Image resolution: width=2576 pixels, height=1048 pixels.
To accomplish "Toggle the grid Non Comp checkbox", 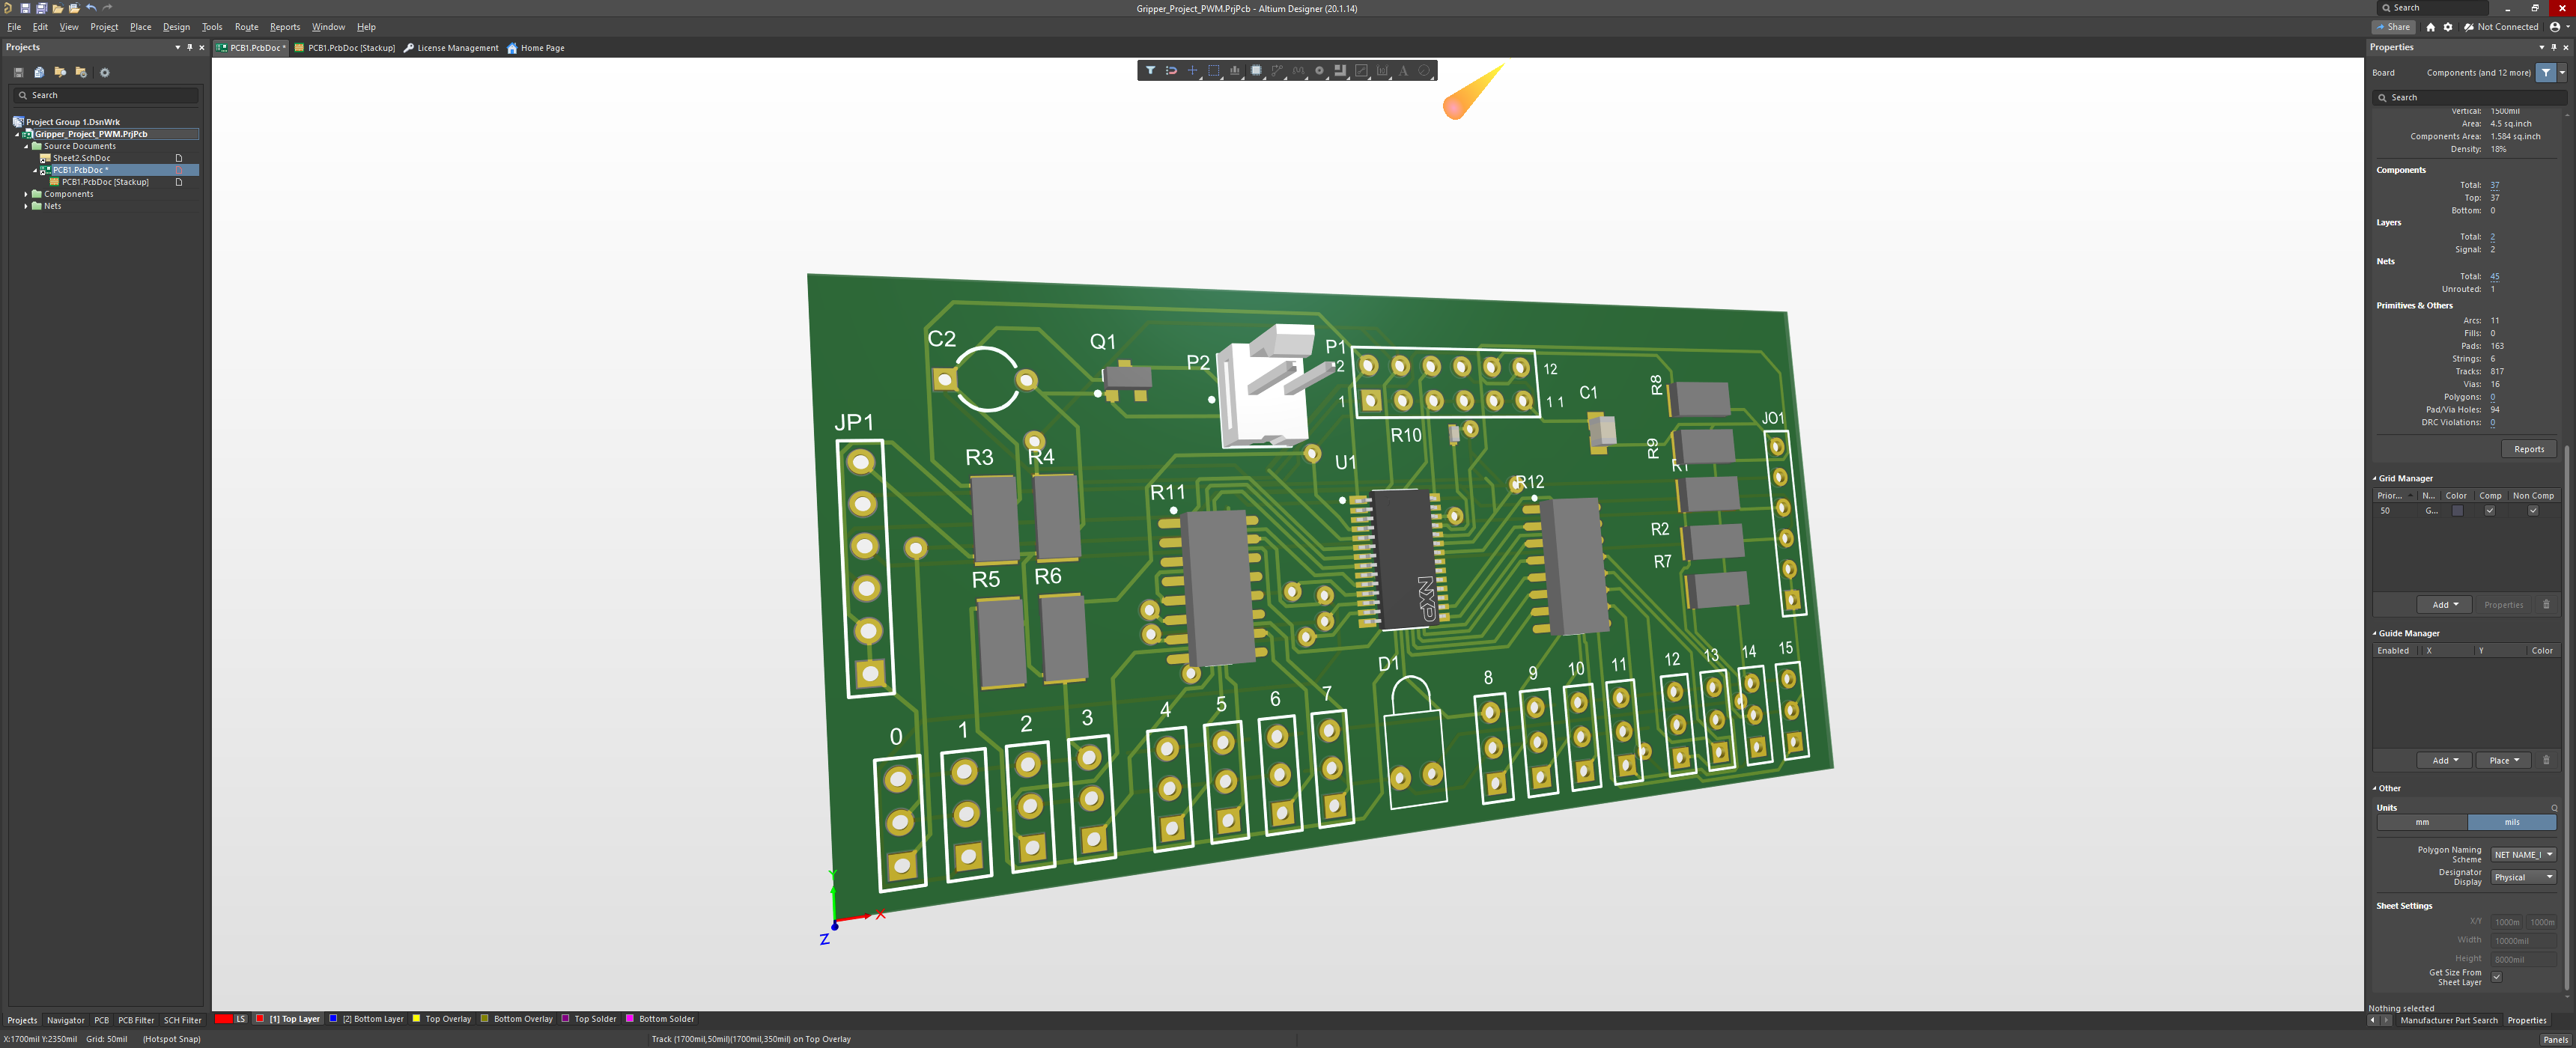I will coord(2533,510).
